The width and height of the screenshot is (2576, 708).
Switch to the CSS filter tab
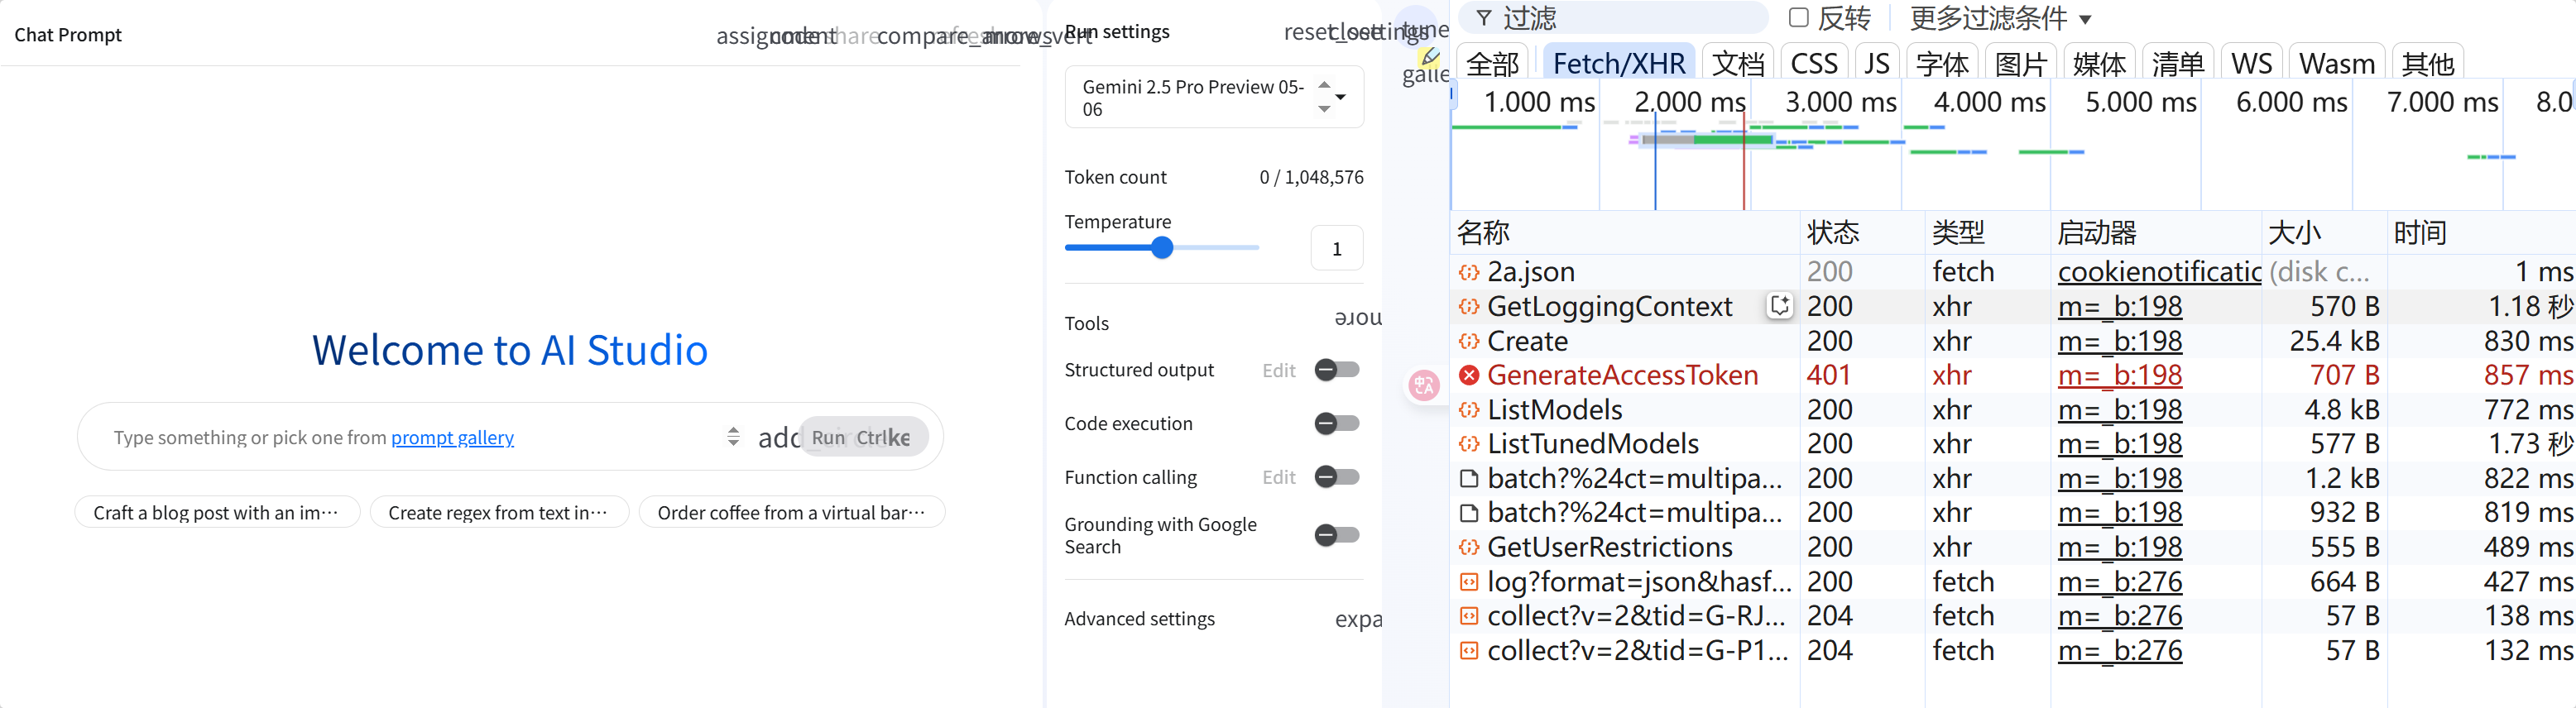click(x=1813, y=63)
